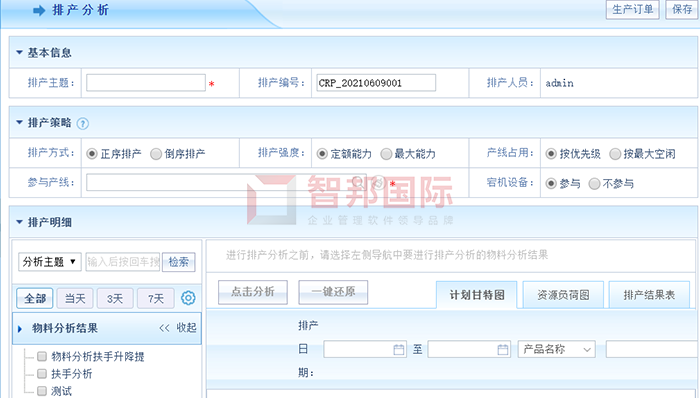Viewport: 700px width, 398px height.
Task: Collapse the 排产明细 section
Action: 19,221
